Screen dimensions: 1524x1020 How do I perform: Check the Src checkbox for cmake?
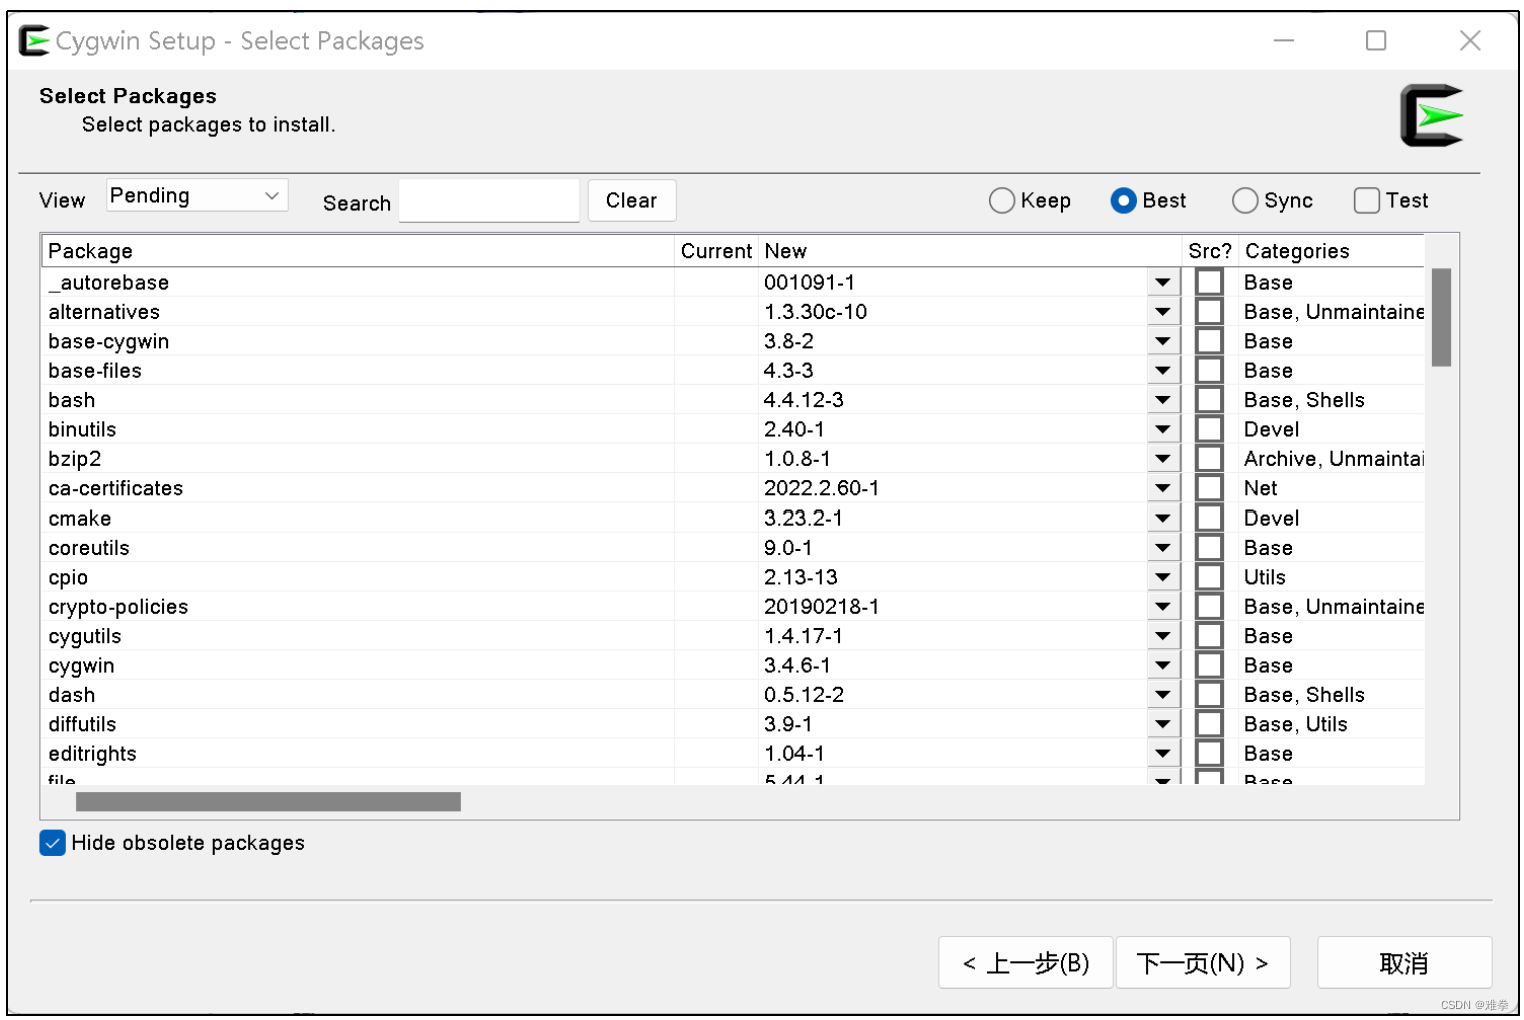(1209, 518)
